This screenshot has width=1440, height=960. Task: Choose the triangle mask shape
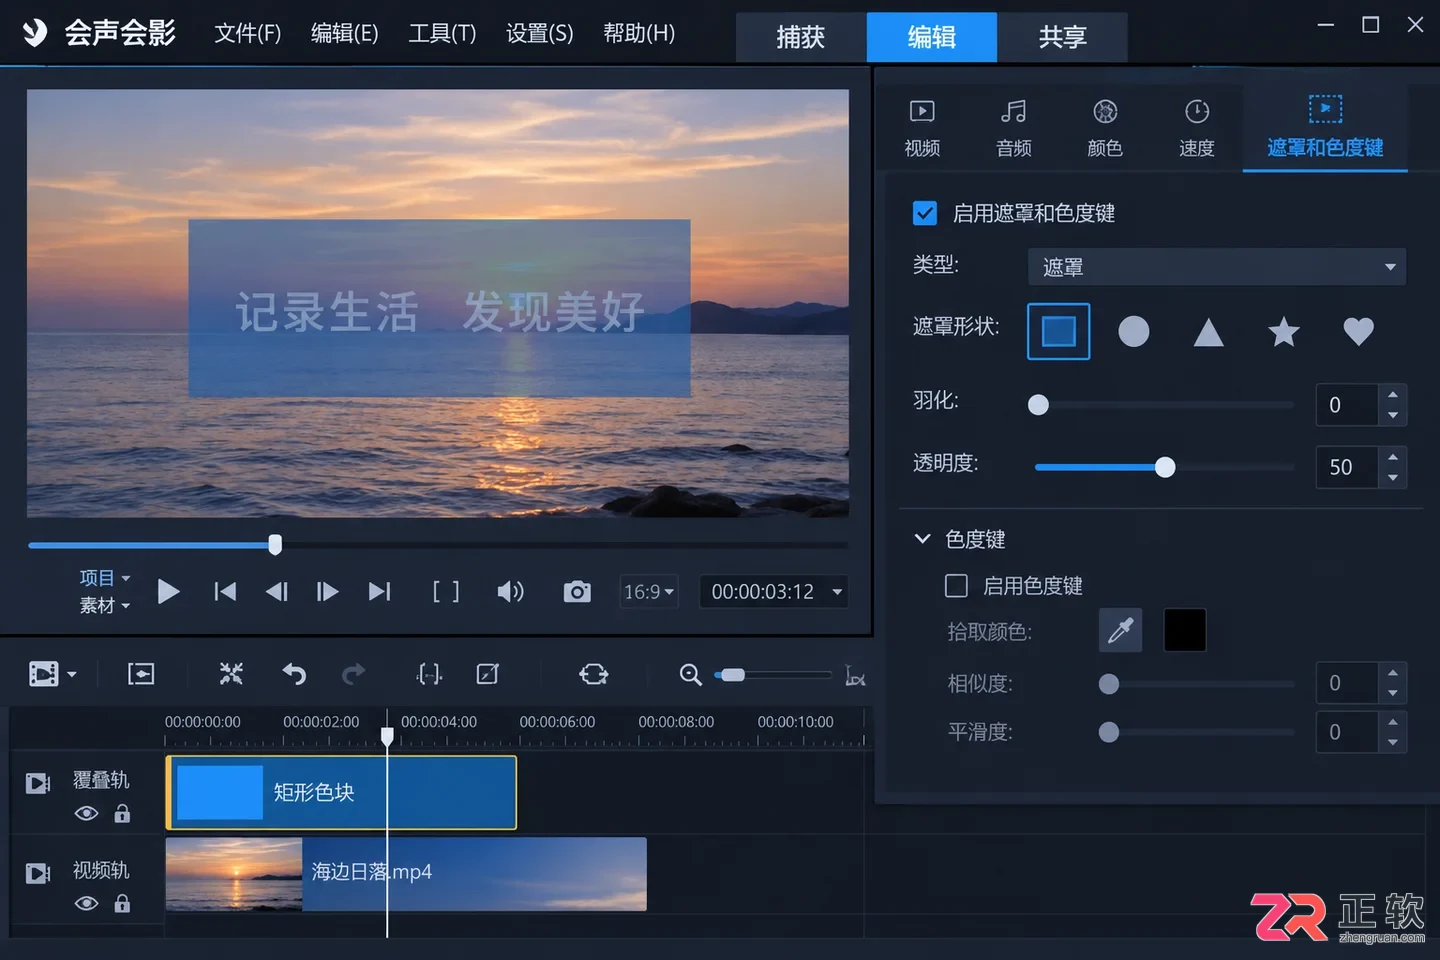pyautogui.click(x=1208, y=332)
